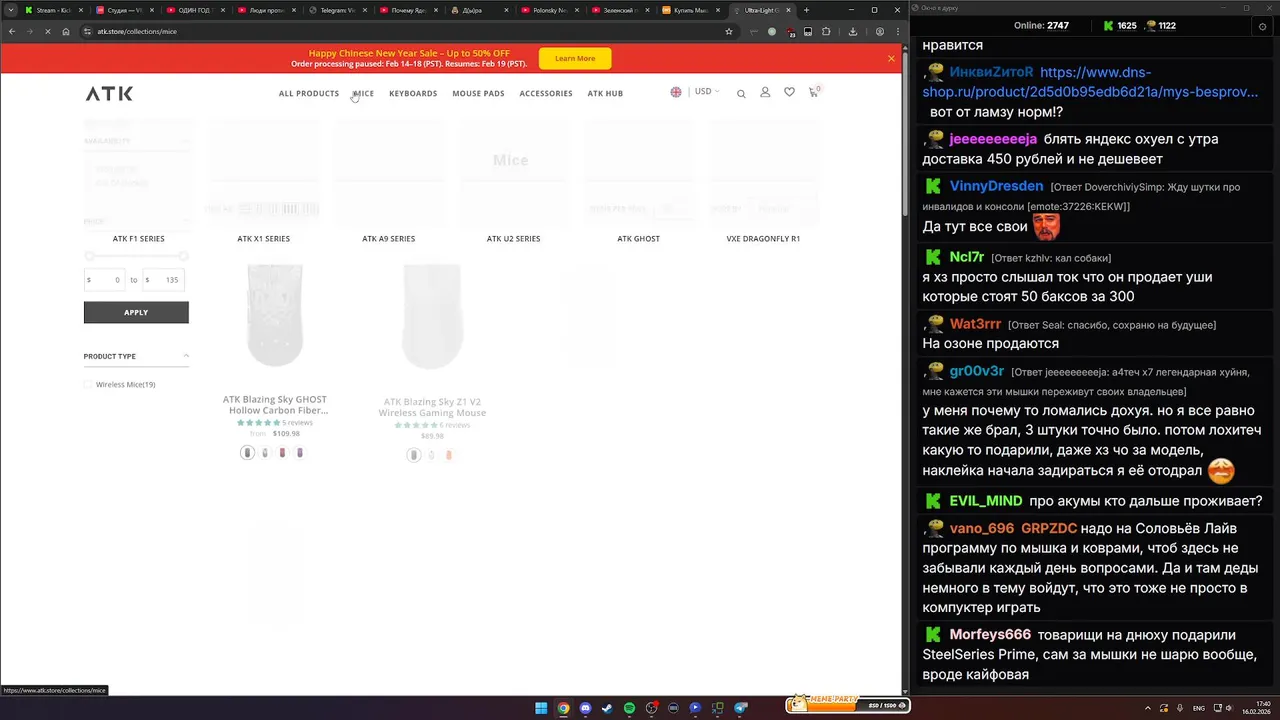The height and width of the screenshot is (720, 1280).
Task: Click the username VinnyDresden in chat
Action: click(x=996, y=186)
